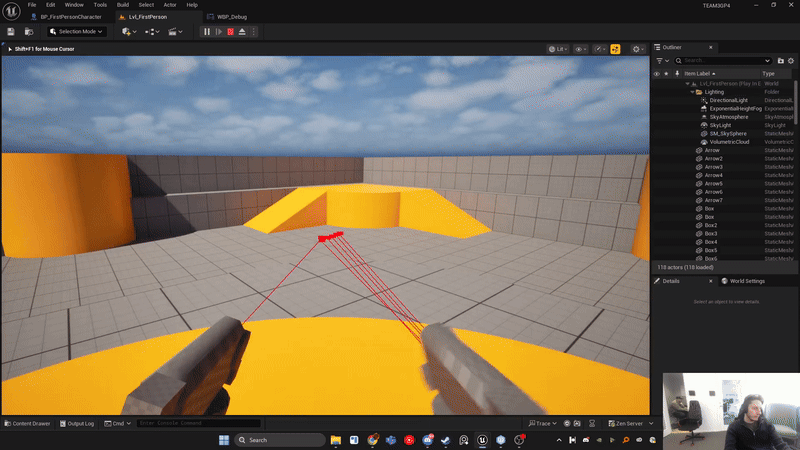800x450 pixels.
Task: Click the Outliner settings gear icon
Action: tap(790, 61)
